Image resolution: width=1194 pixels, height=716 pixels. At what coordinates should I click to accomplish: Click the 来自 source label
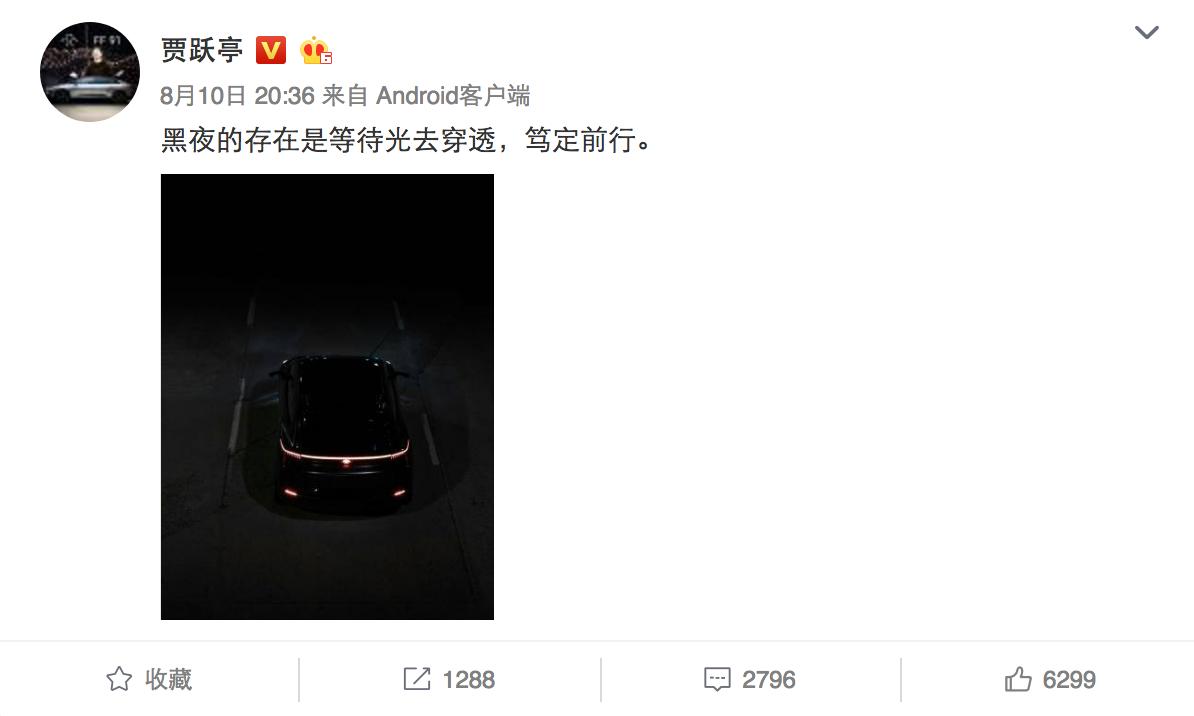(x=345, y=96)
